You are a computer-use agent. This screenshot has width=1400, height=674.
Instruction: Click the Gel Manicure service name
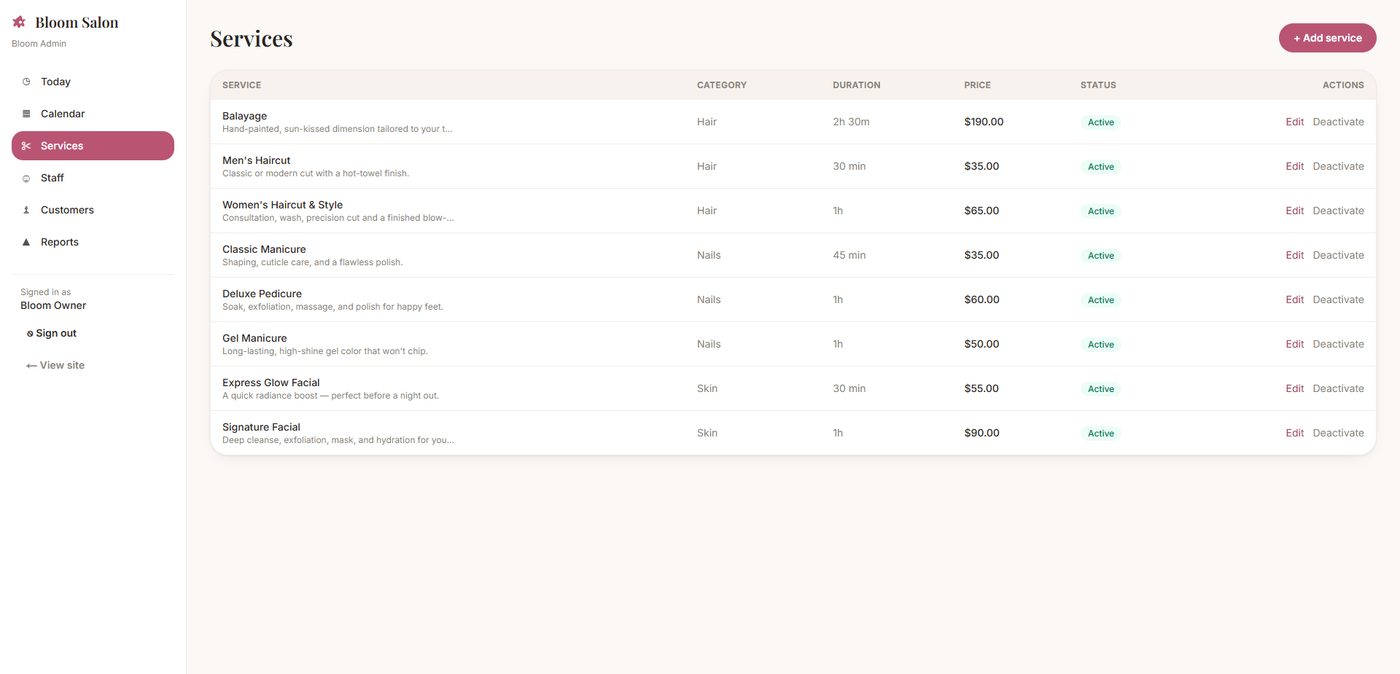point(255,338)
